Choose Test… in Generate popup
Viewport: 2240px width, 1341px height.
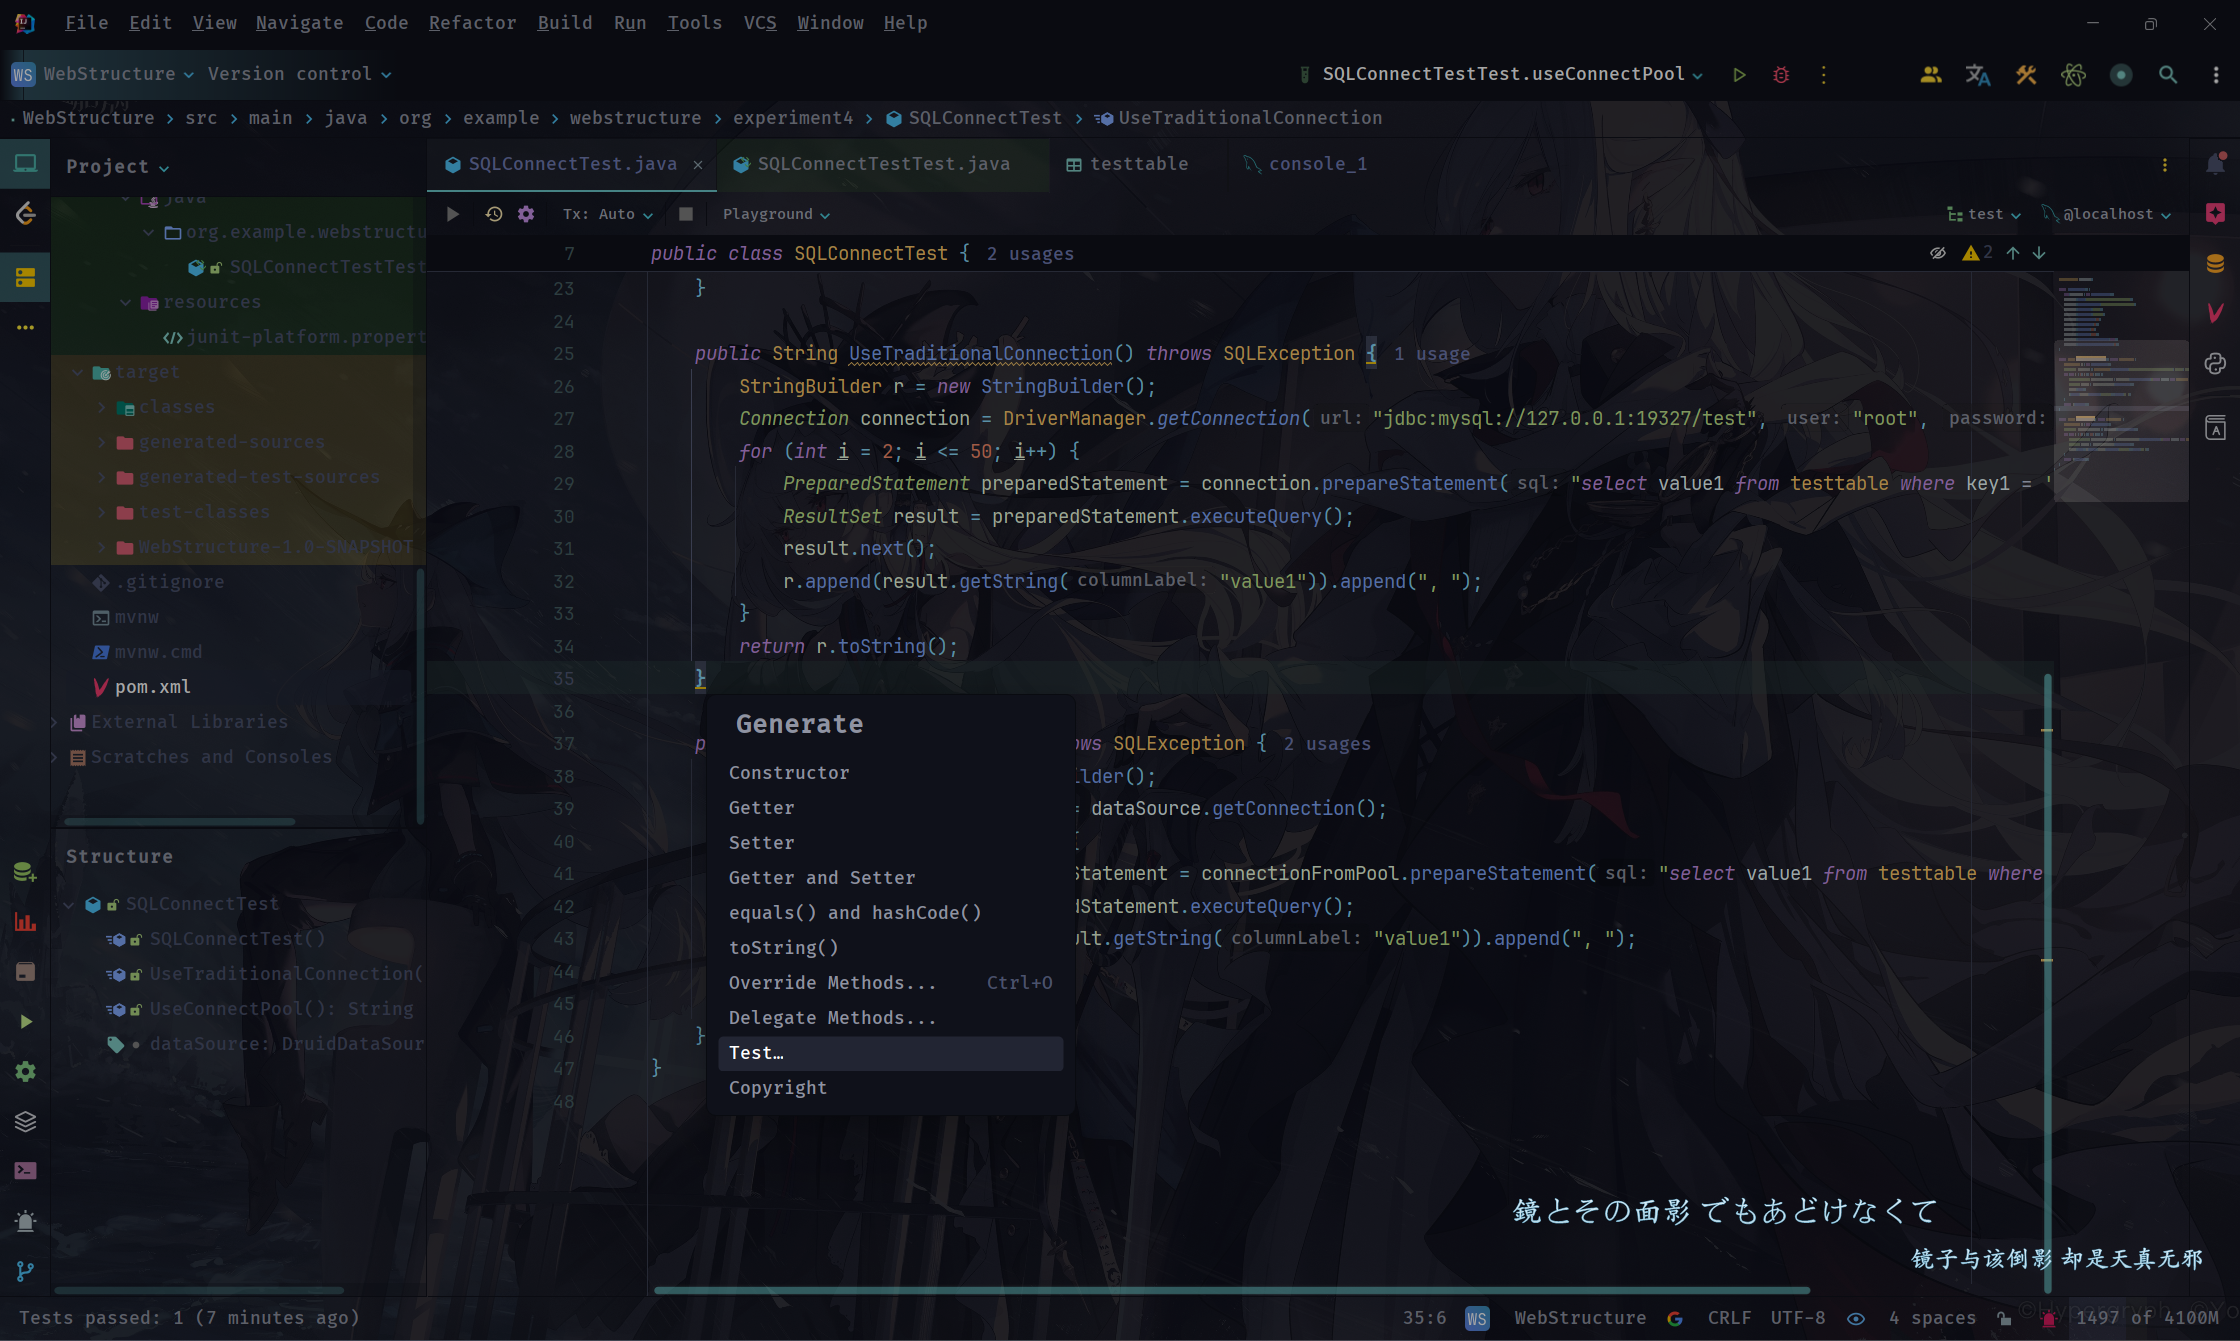point(890,1053)
